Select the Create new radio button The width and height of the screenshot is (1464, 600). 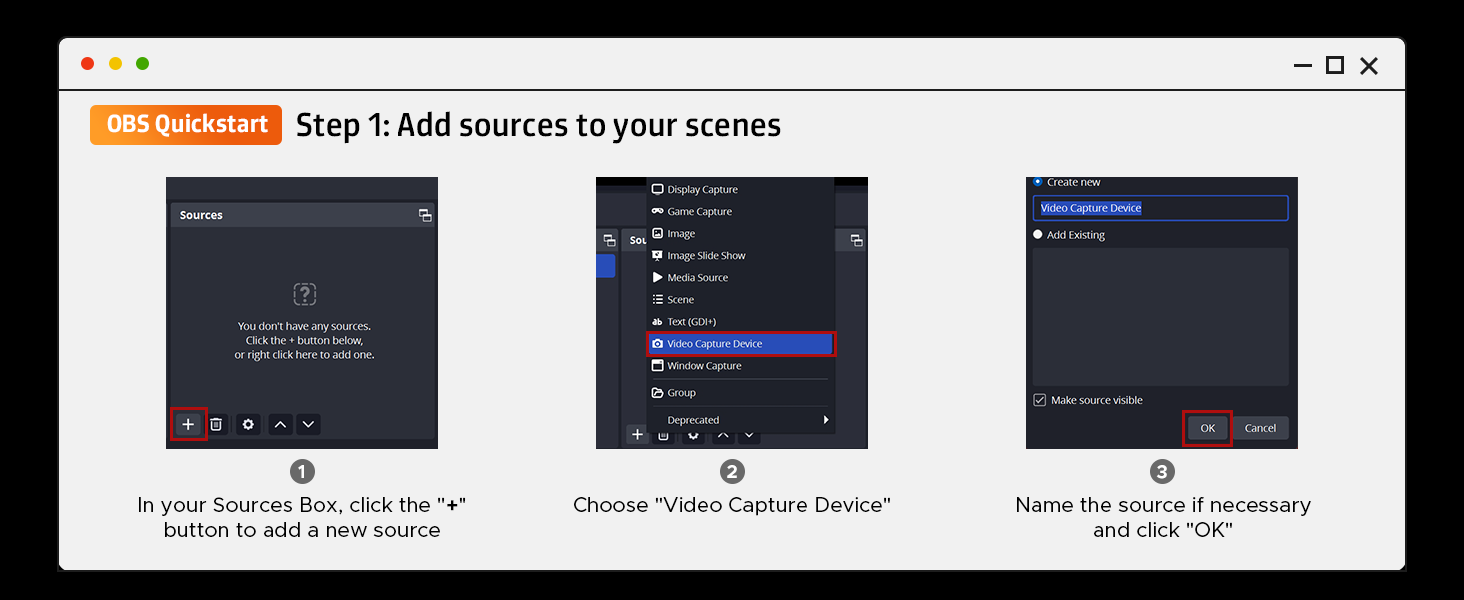click(1039, 181)
